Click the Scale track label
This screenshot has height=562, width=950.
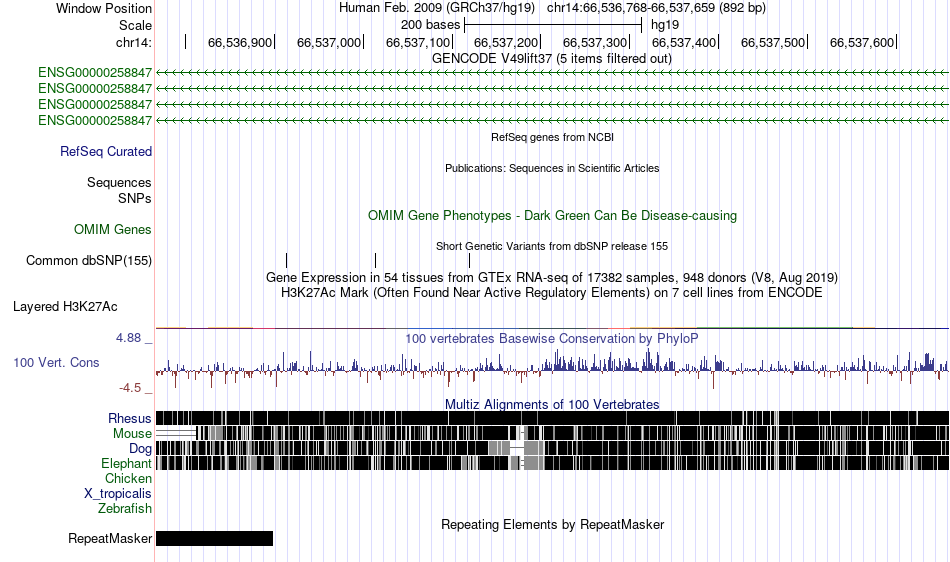135,25
